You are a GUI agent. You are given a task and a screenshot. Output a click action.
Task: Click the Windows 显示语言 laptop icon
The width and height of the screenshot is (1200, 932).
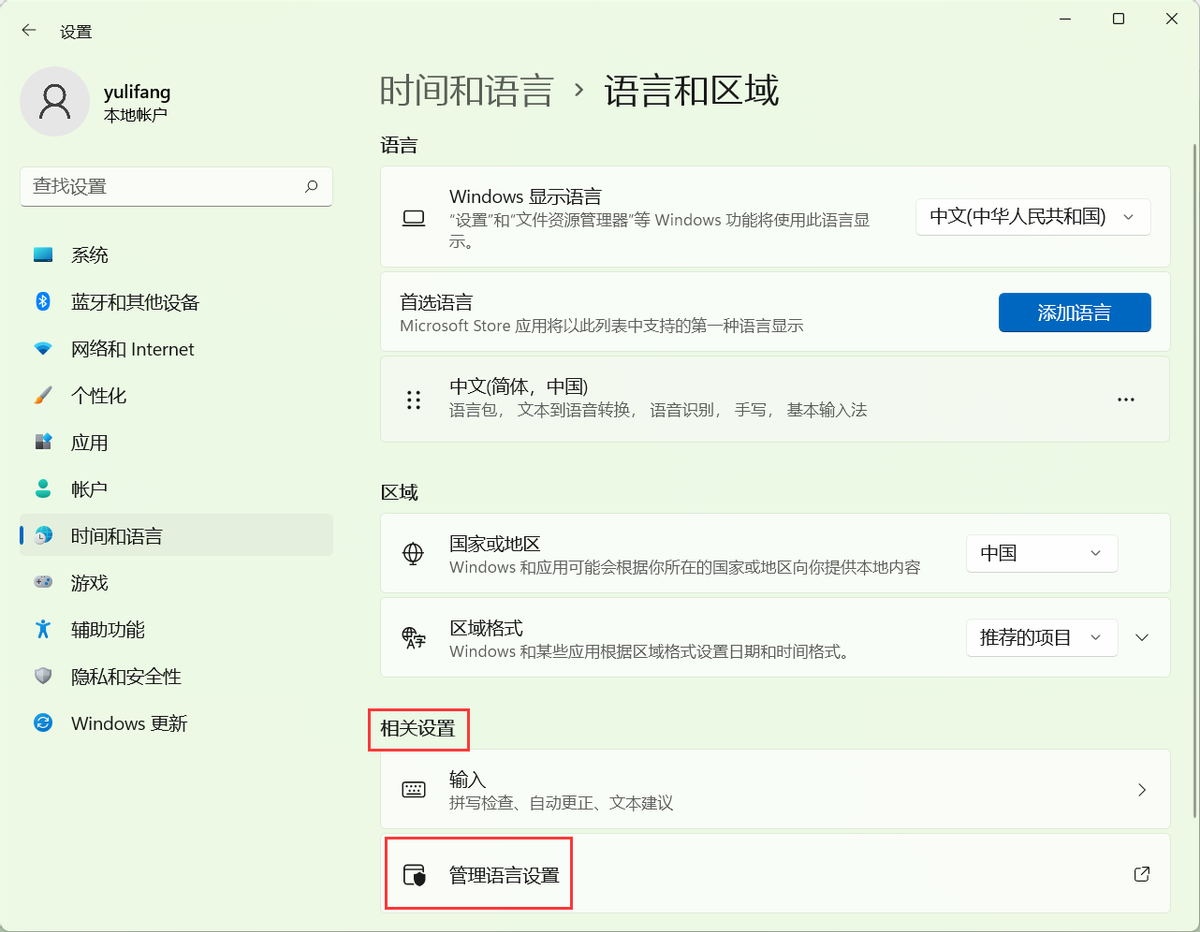(413, 218)
